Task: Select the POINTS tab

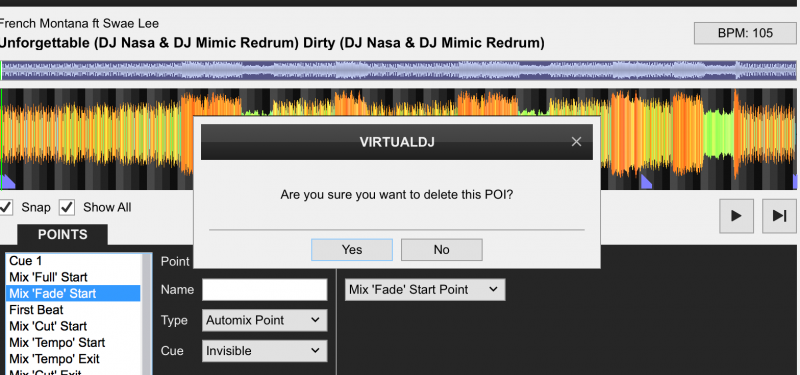Action: tap(62, 235)
